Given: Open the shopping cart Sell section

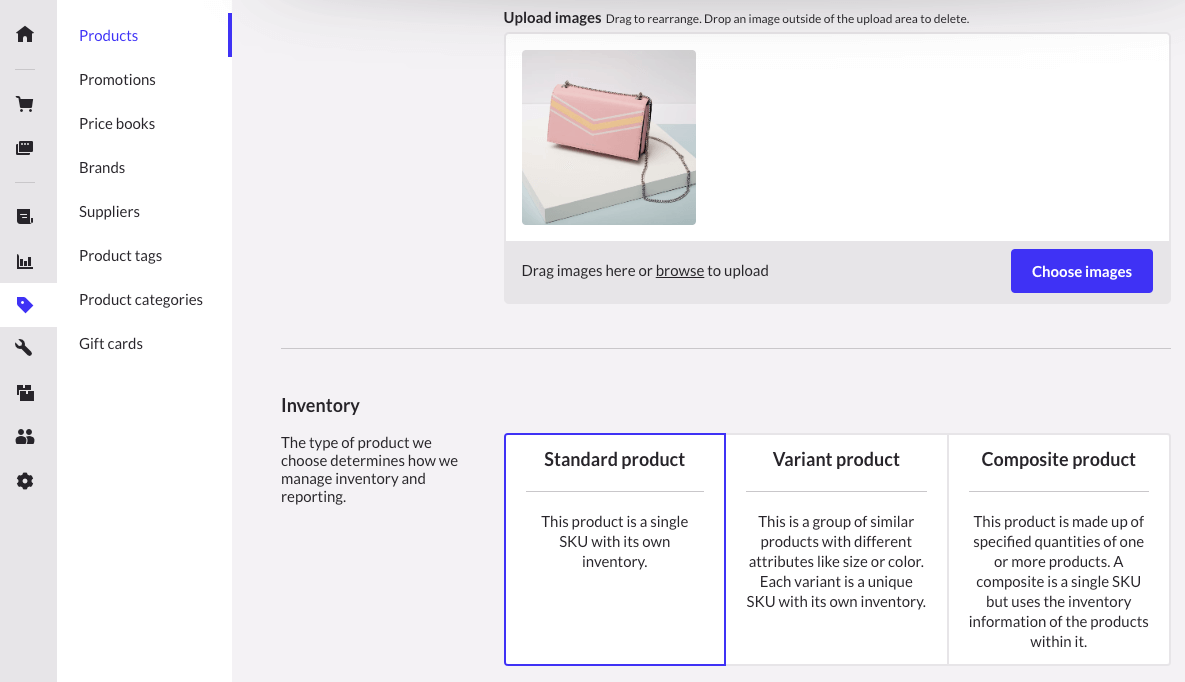Looking at the screenshot, I should tap(25, 104).
